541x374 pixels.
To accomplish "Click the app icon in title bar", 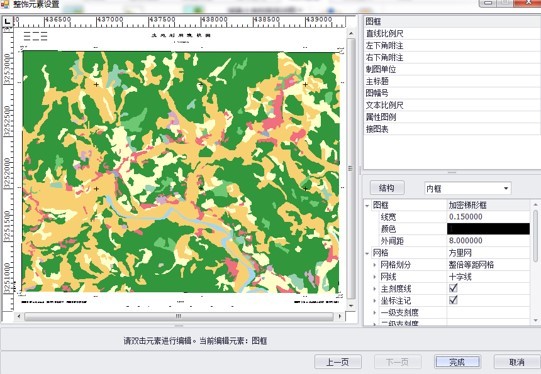I will pyautogui.click(x=4, y=4).
